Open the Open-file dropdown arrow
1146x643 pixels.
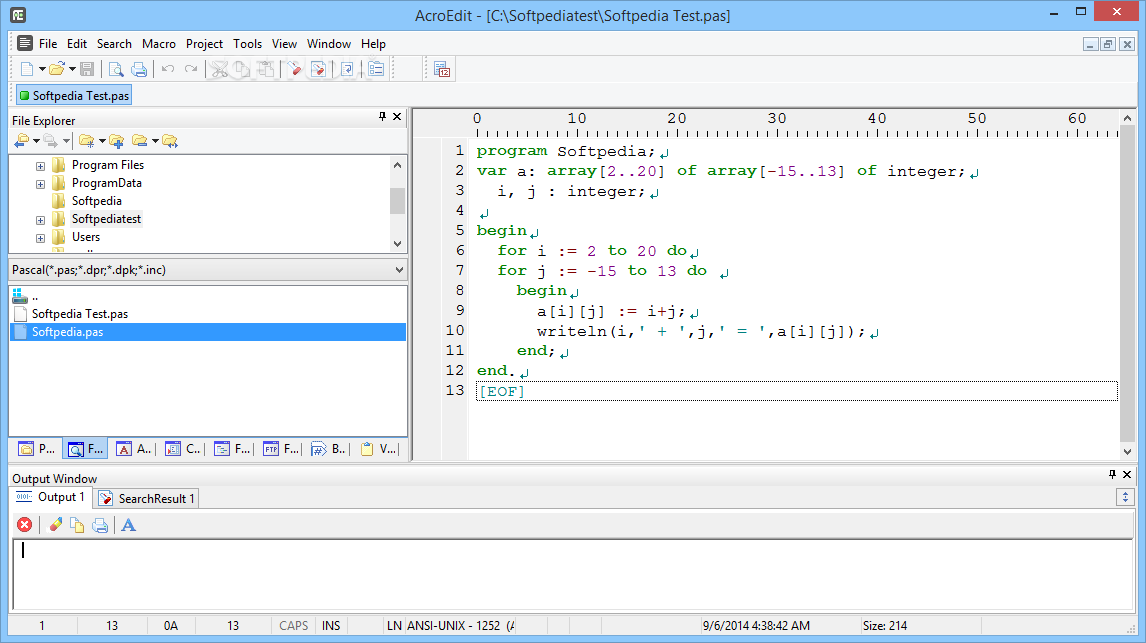(x=72, y=69)
